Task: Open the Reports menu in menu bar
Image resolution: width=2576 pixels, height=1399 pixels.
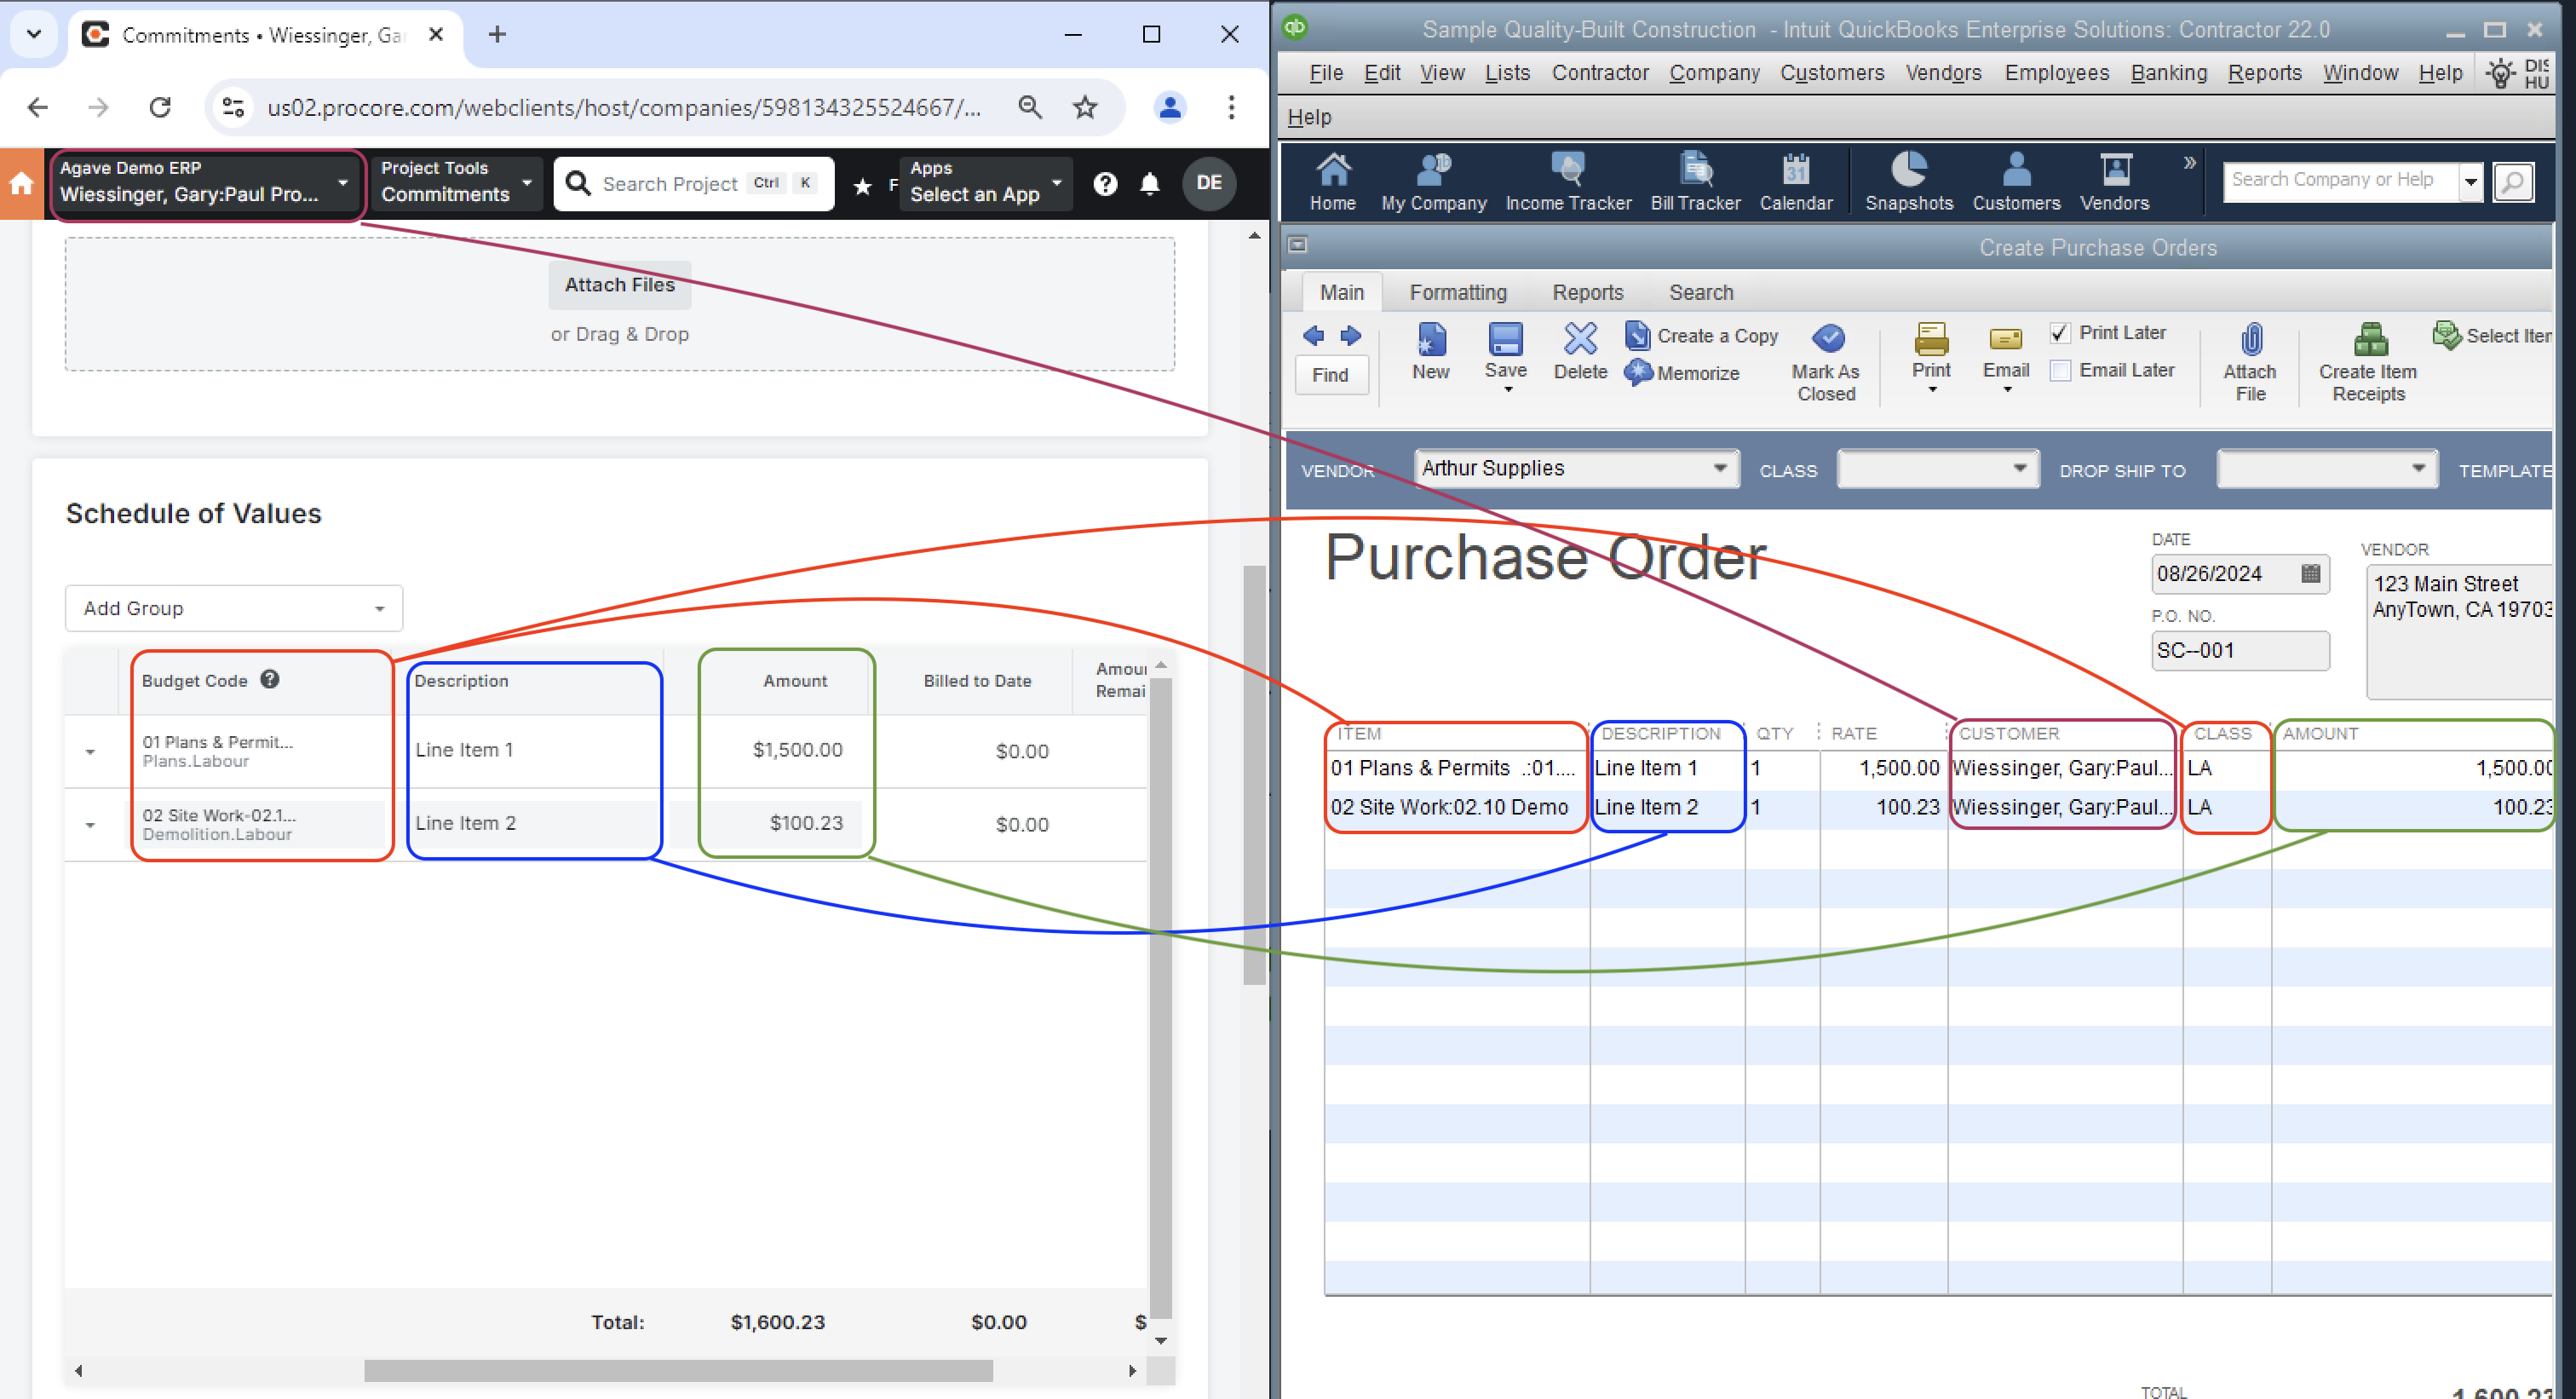Action: coord(2264,73)
